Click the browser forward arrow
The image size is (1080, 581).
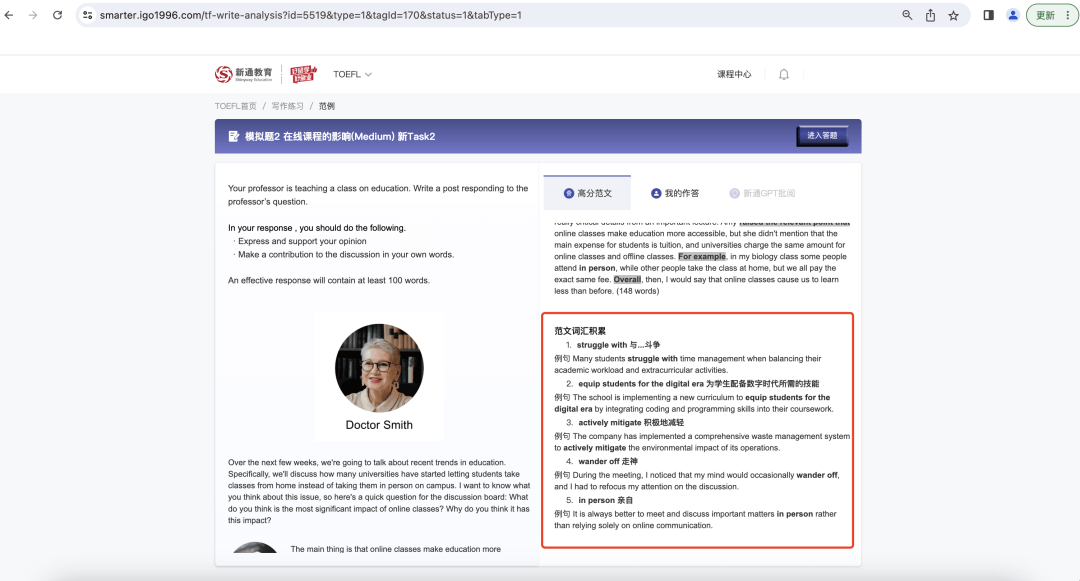[33, 15]
